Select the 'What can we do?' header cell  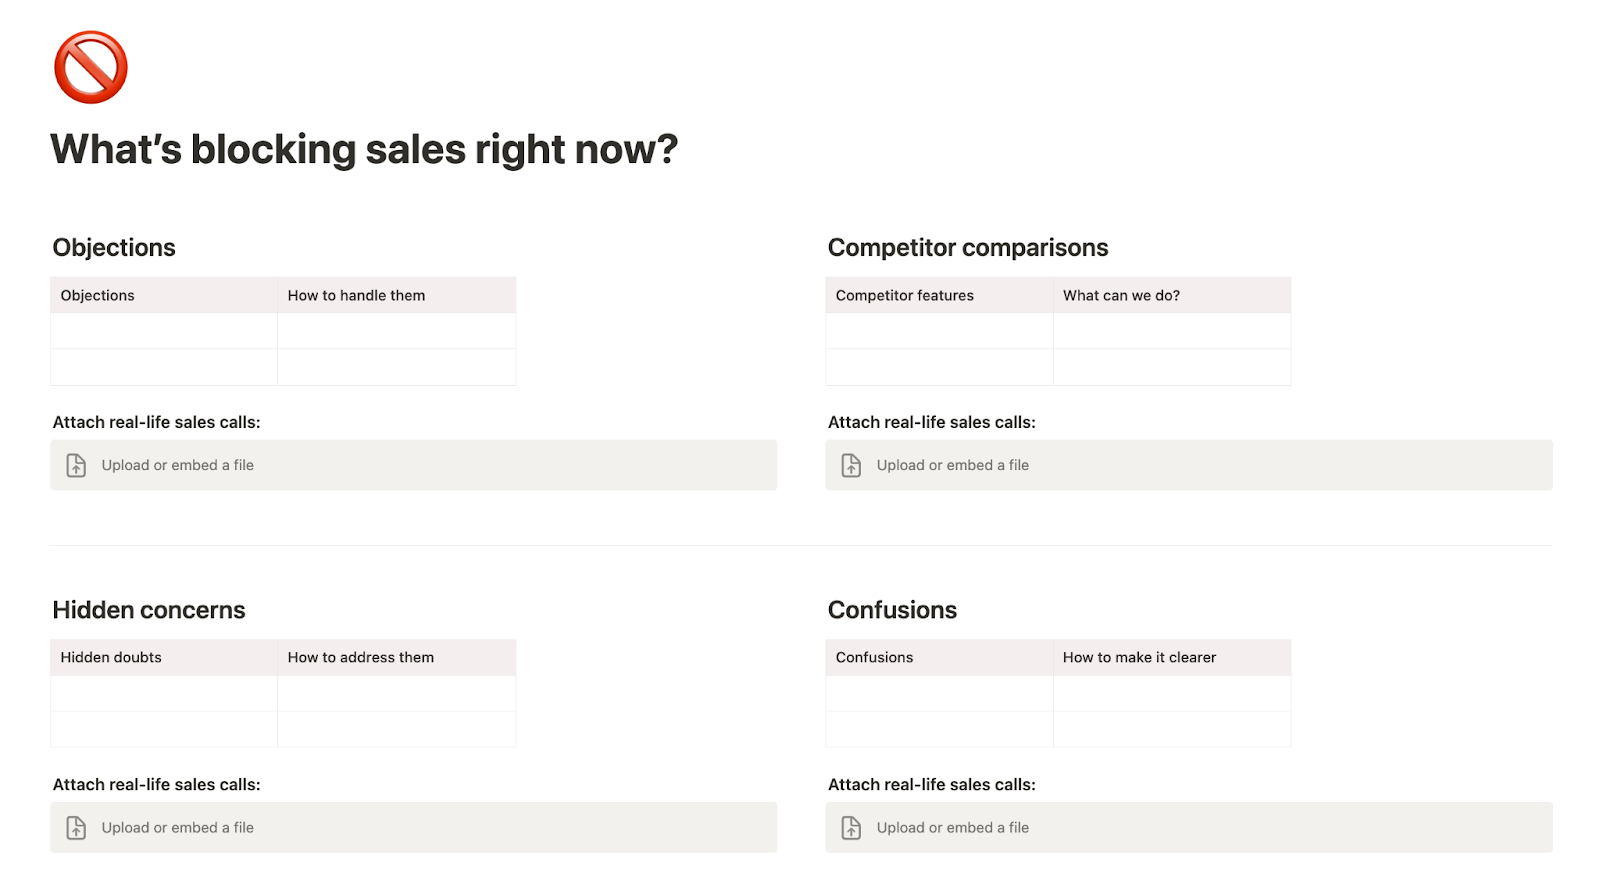(1172, 295)
